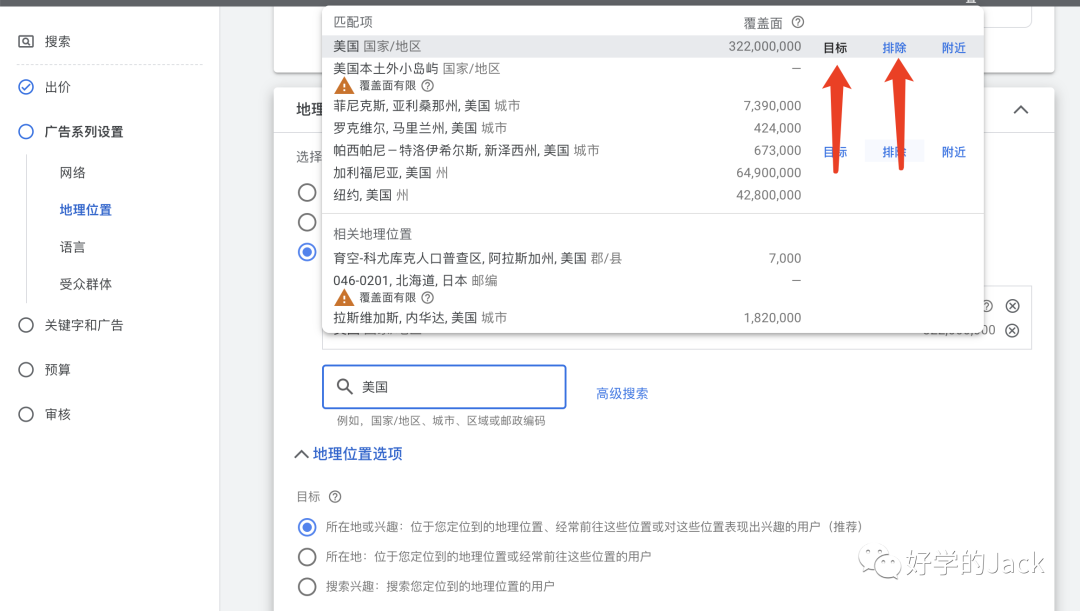Collapse the 地理位置 section chevron
1080x611 pixels.
(x=1021, y=110)
